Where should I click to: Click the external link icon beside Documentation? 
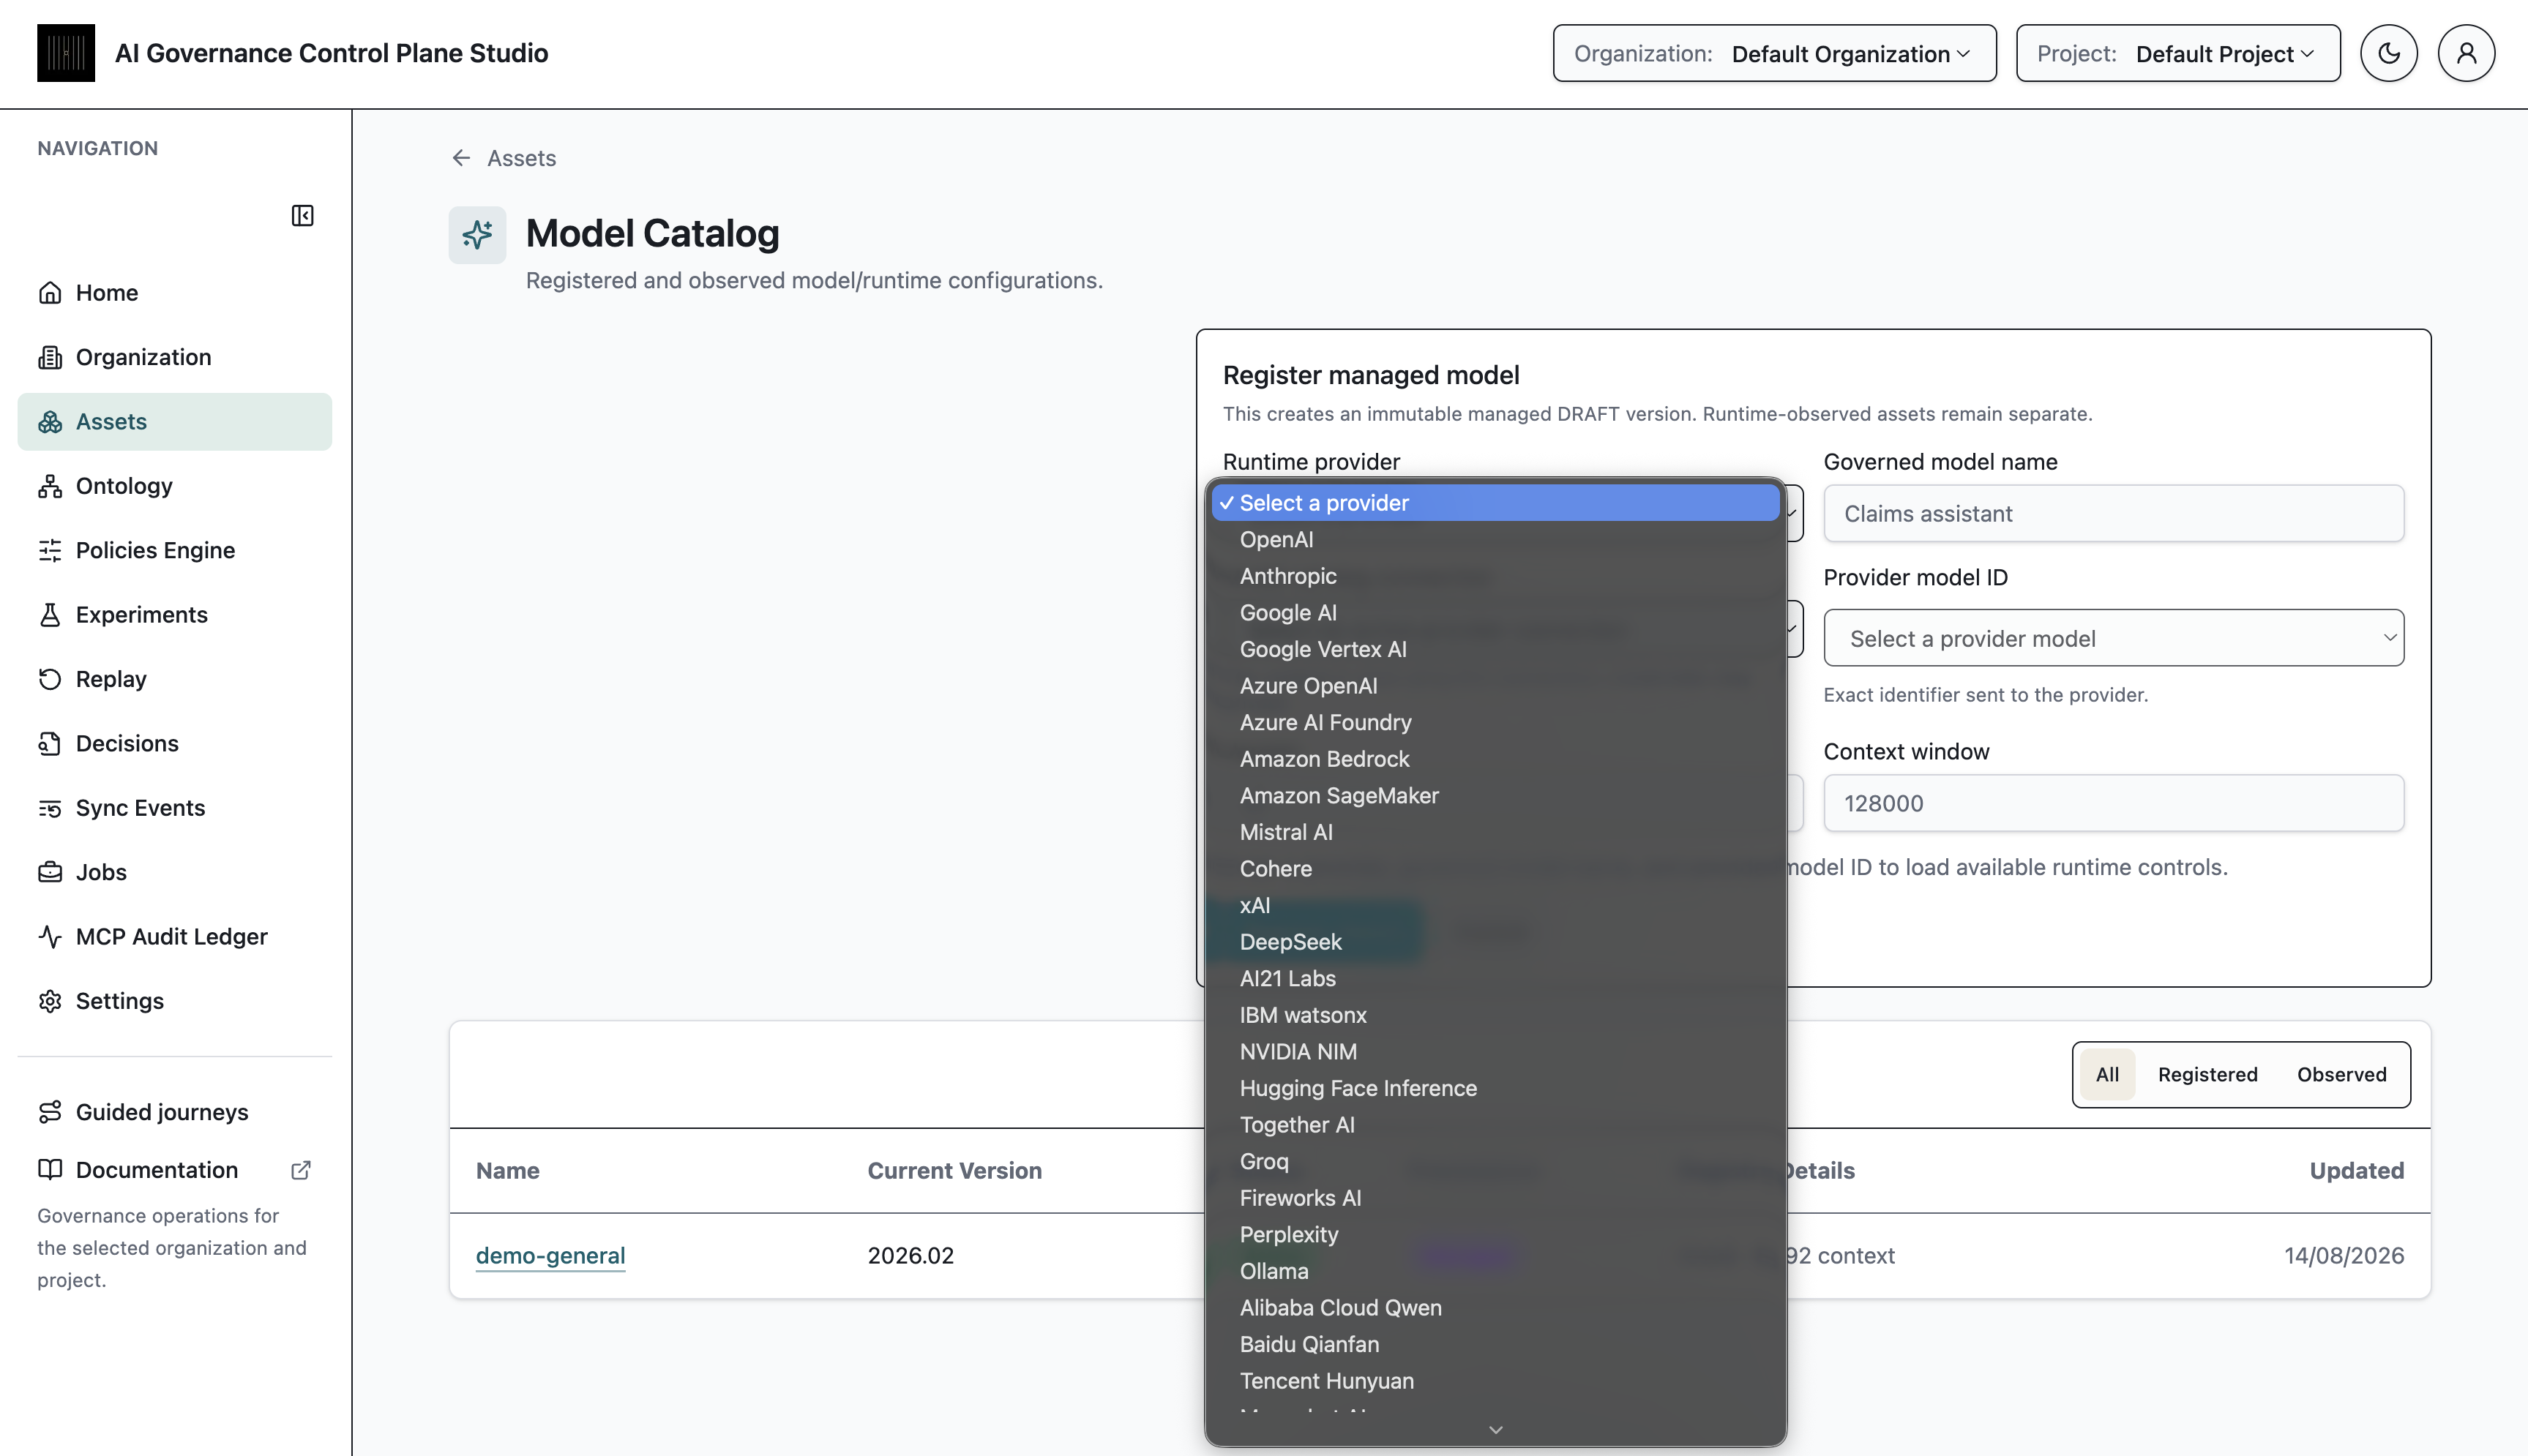click(x=301, y=1170)
